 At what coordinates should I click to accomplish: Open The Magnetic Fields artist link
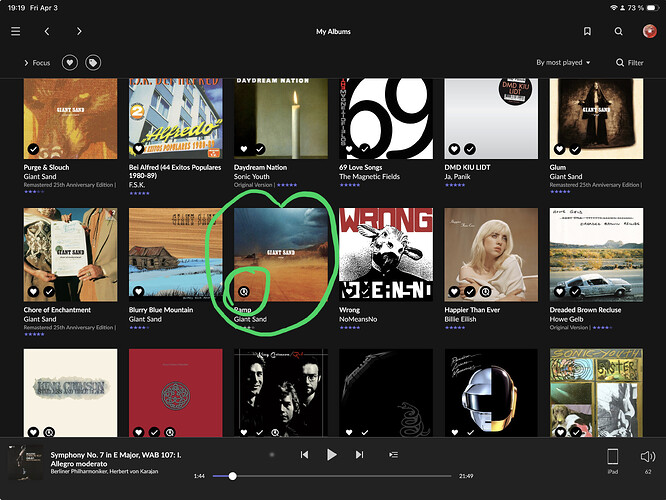[x=369, y=176]
